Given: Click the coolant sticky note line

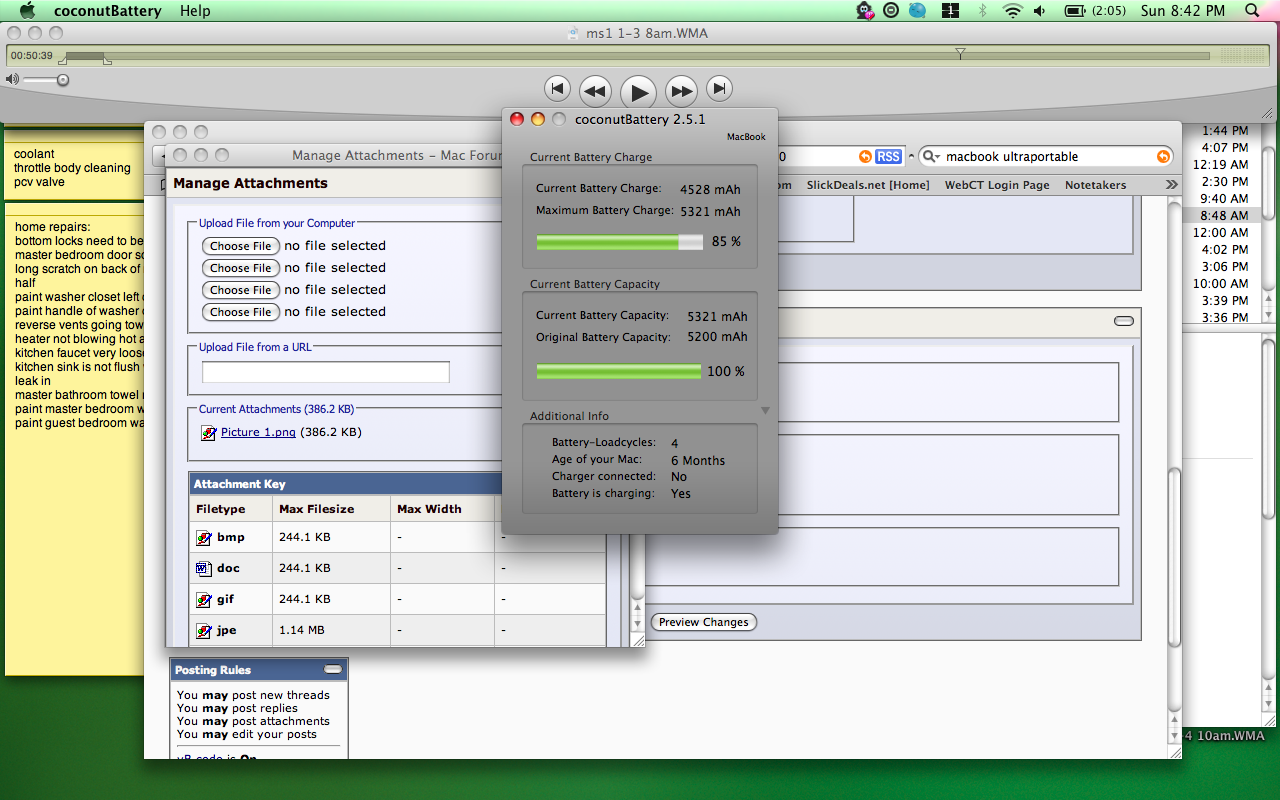Looking at the screenshot, I should click(x=34, y=154).
